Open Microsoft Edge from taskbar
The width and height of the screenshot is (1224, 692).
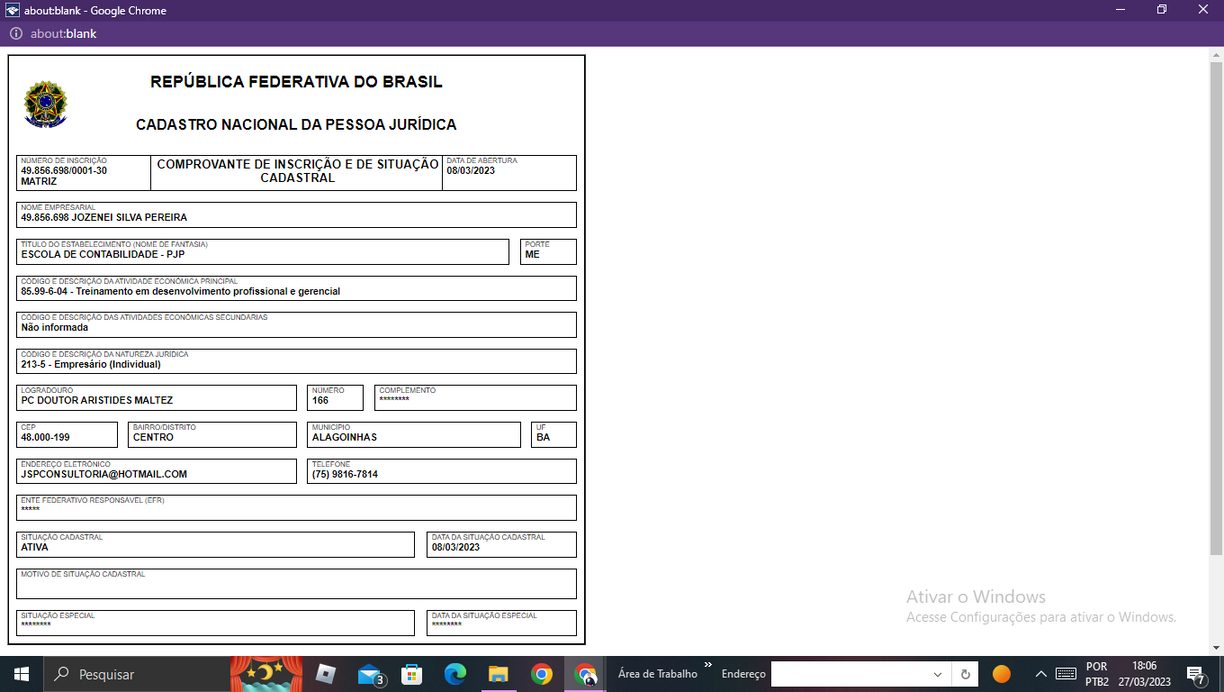point(455,674)
